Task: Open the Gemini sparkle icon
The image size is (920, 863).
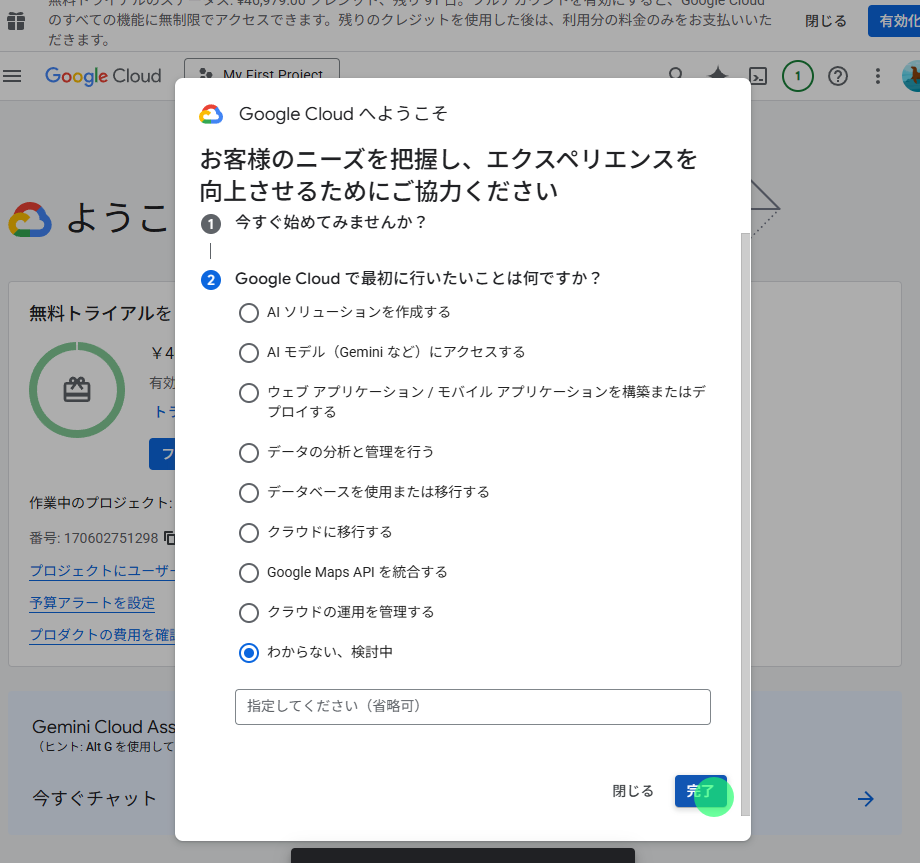Action: (x=718, y=75)
